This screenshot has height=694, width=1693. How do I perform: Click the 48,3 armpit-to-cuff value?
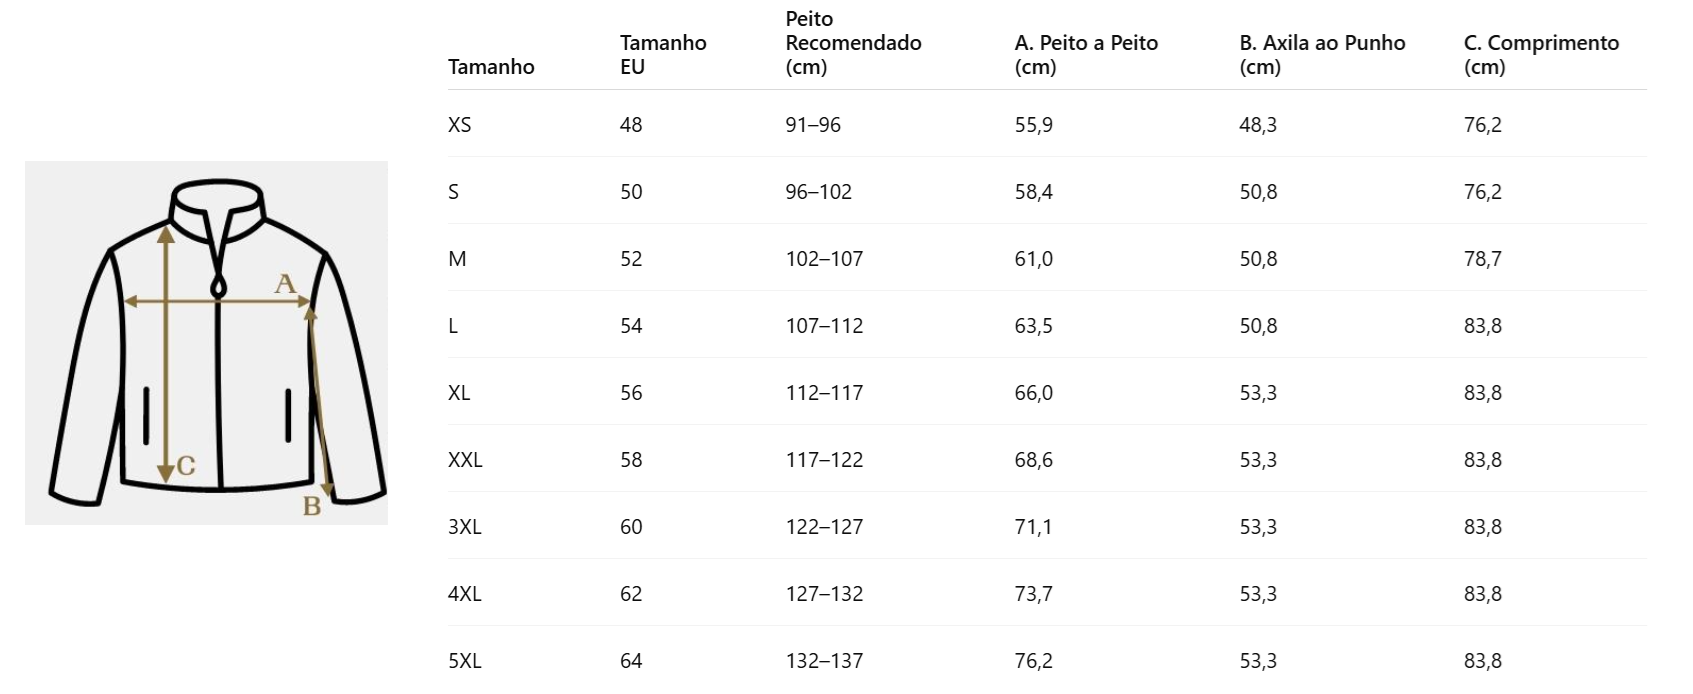(x=1258, y=125)
